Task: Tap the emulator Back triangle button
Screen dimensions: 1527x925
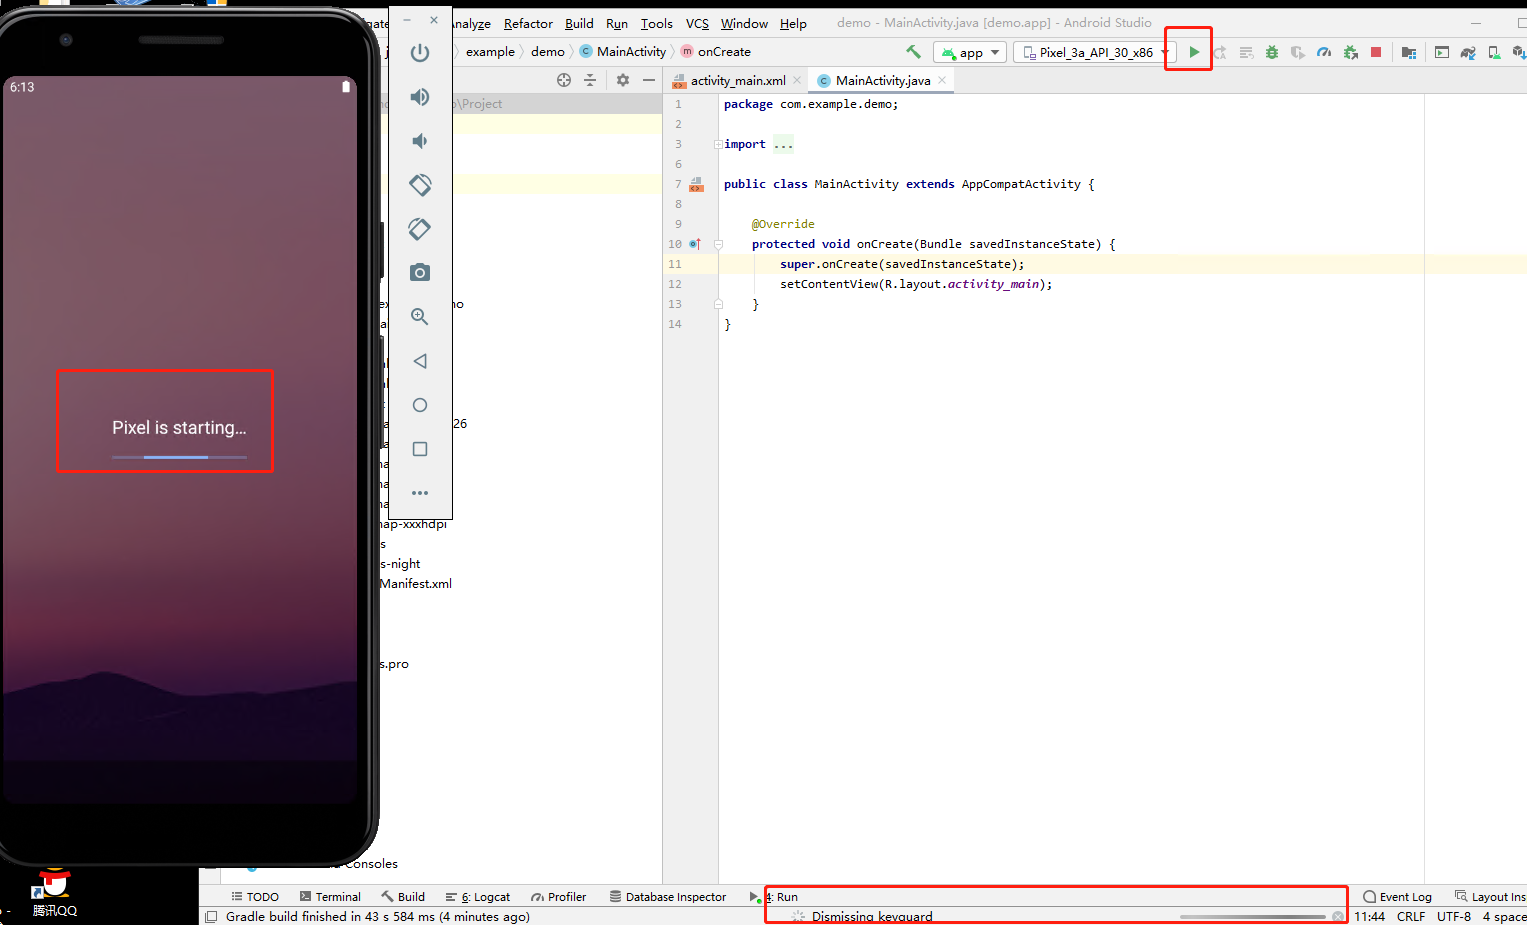Action: click(420, 361)
